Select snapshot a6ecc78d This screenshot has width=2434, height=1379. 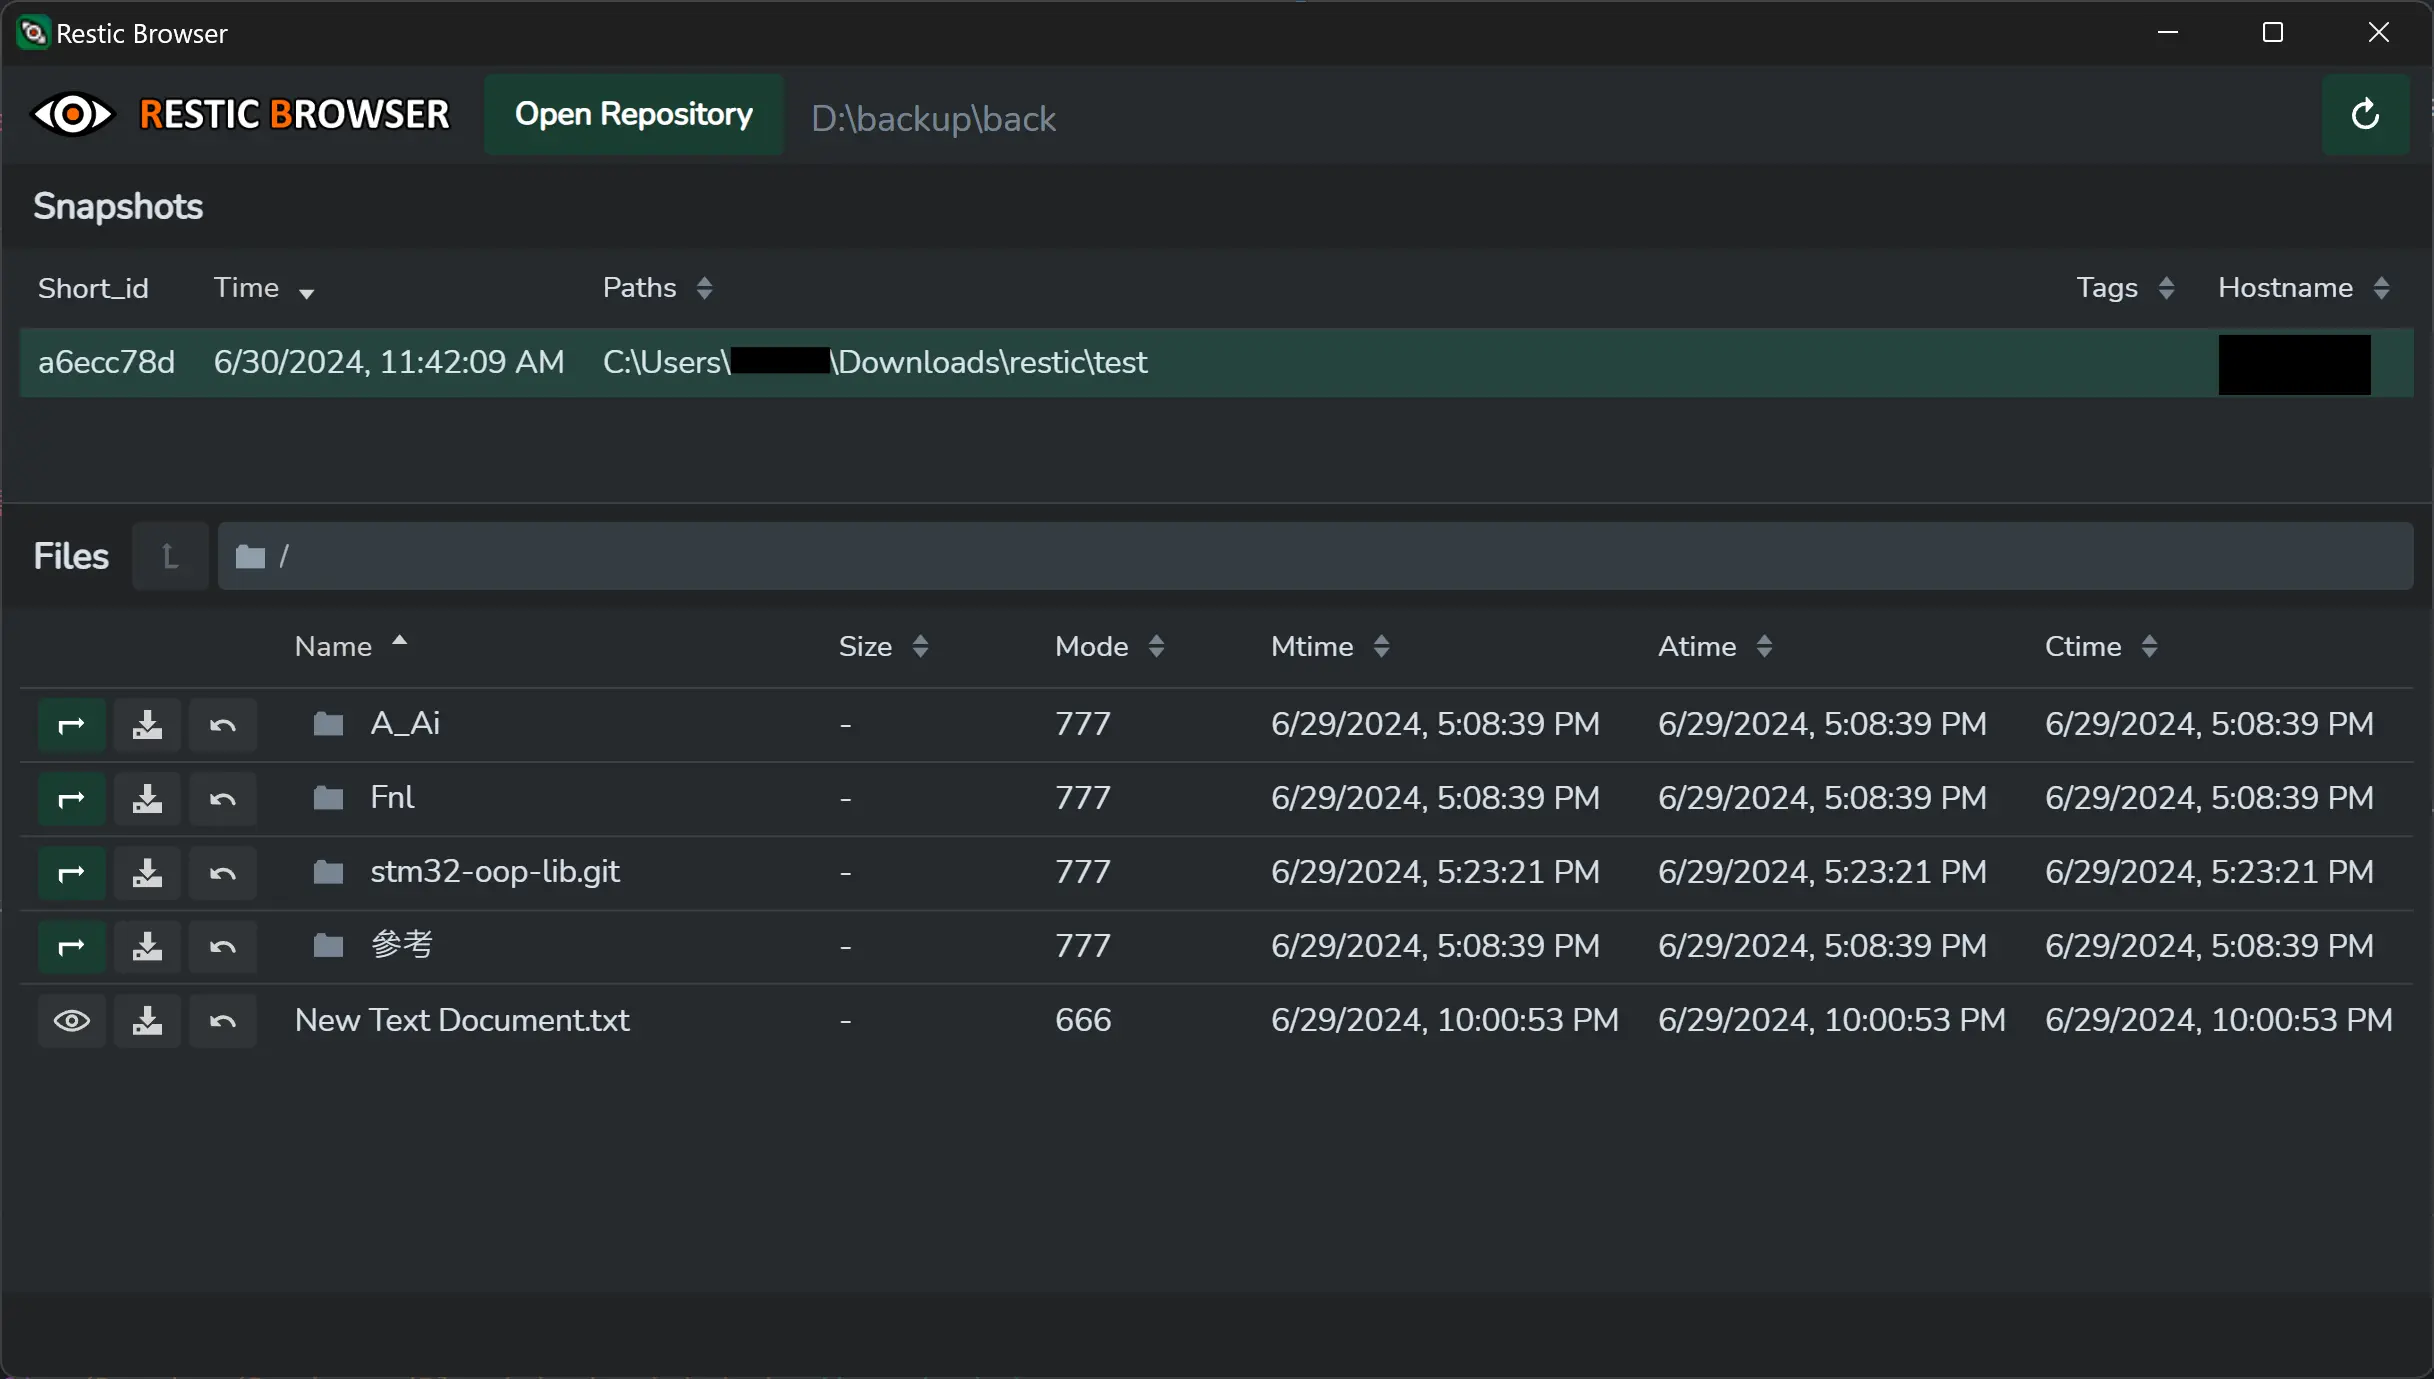pyautogui.click(x=1216, y=363)
